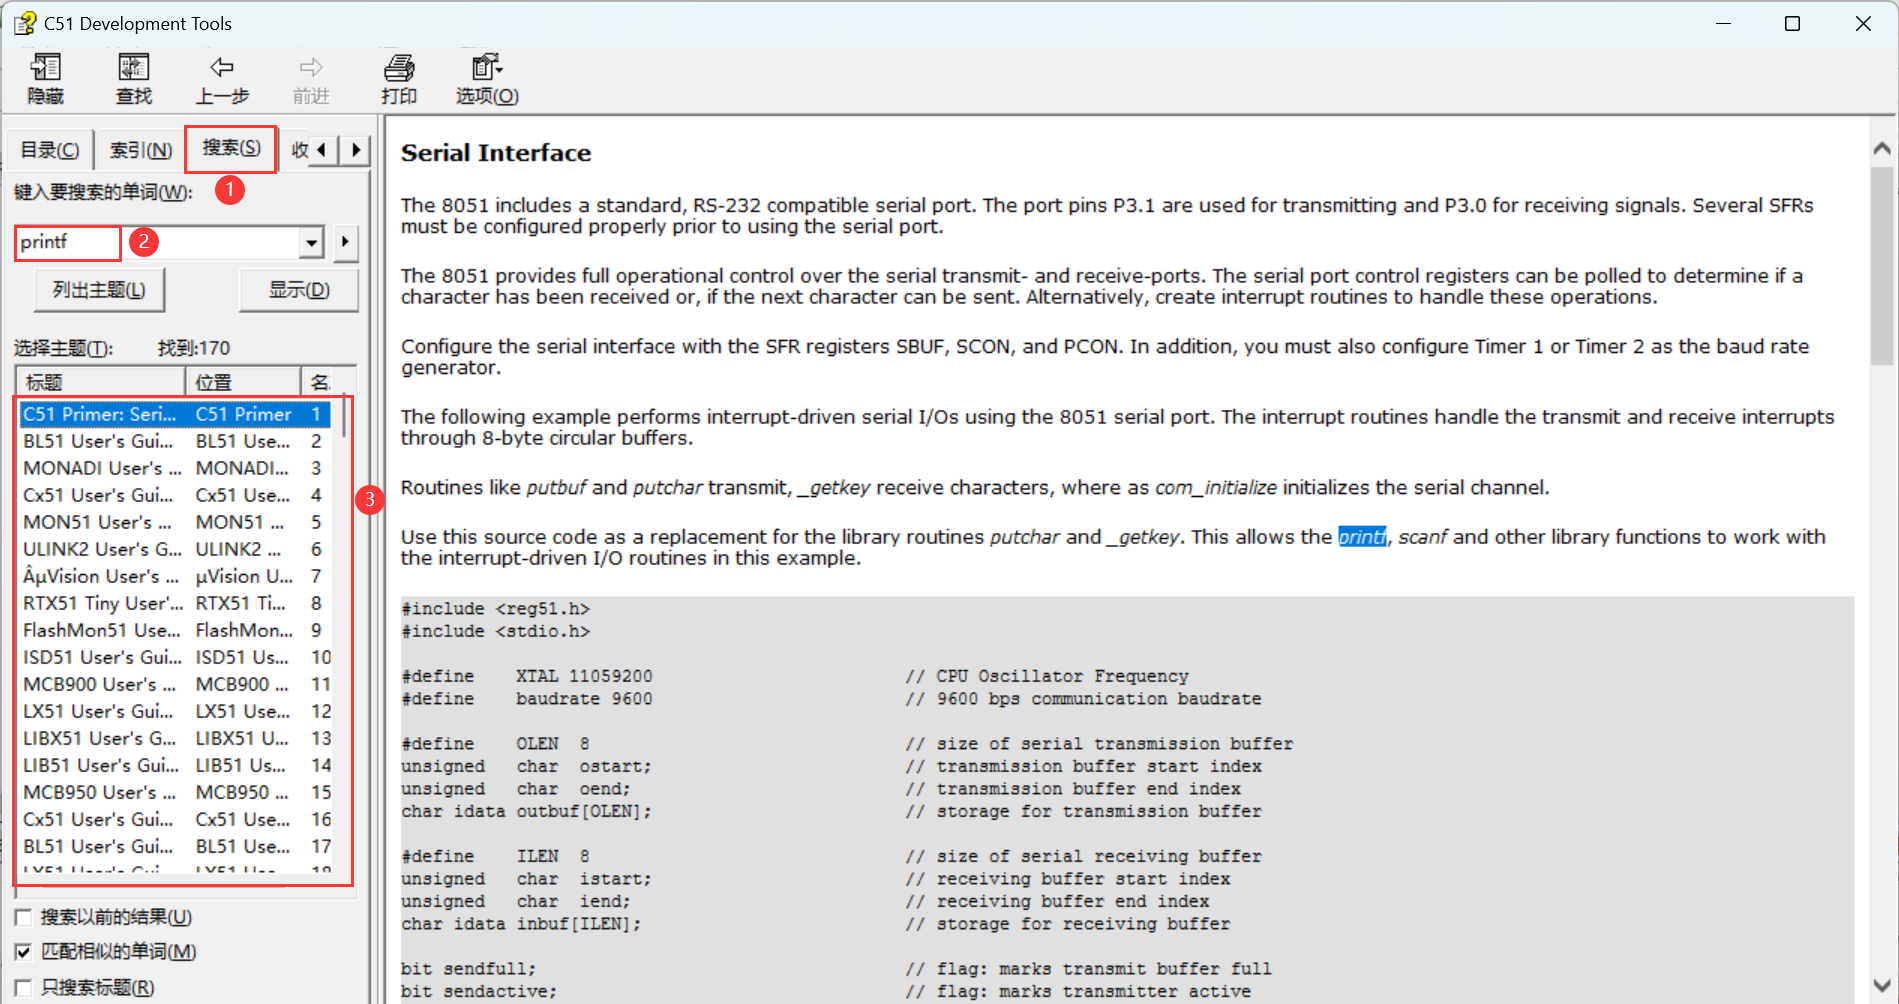
Task: Select result ISD51 User's Gui... row 10
Action: point(175,657)
